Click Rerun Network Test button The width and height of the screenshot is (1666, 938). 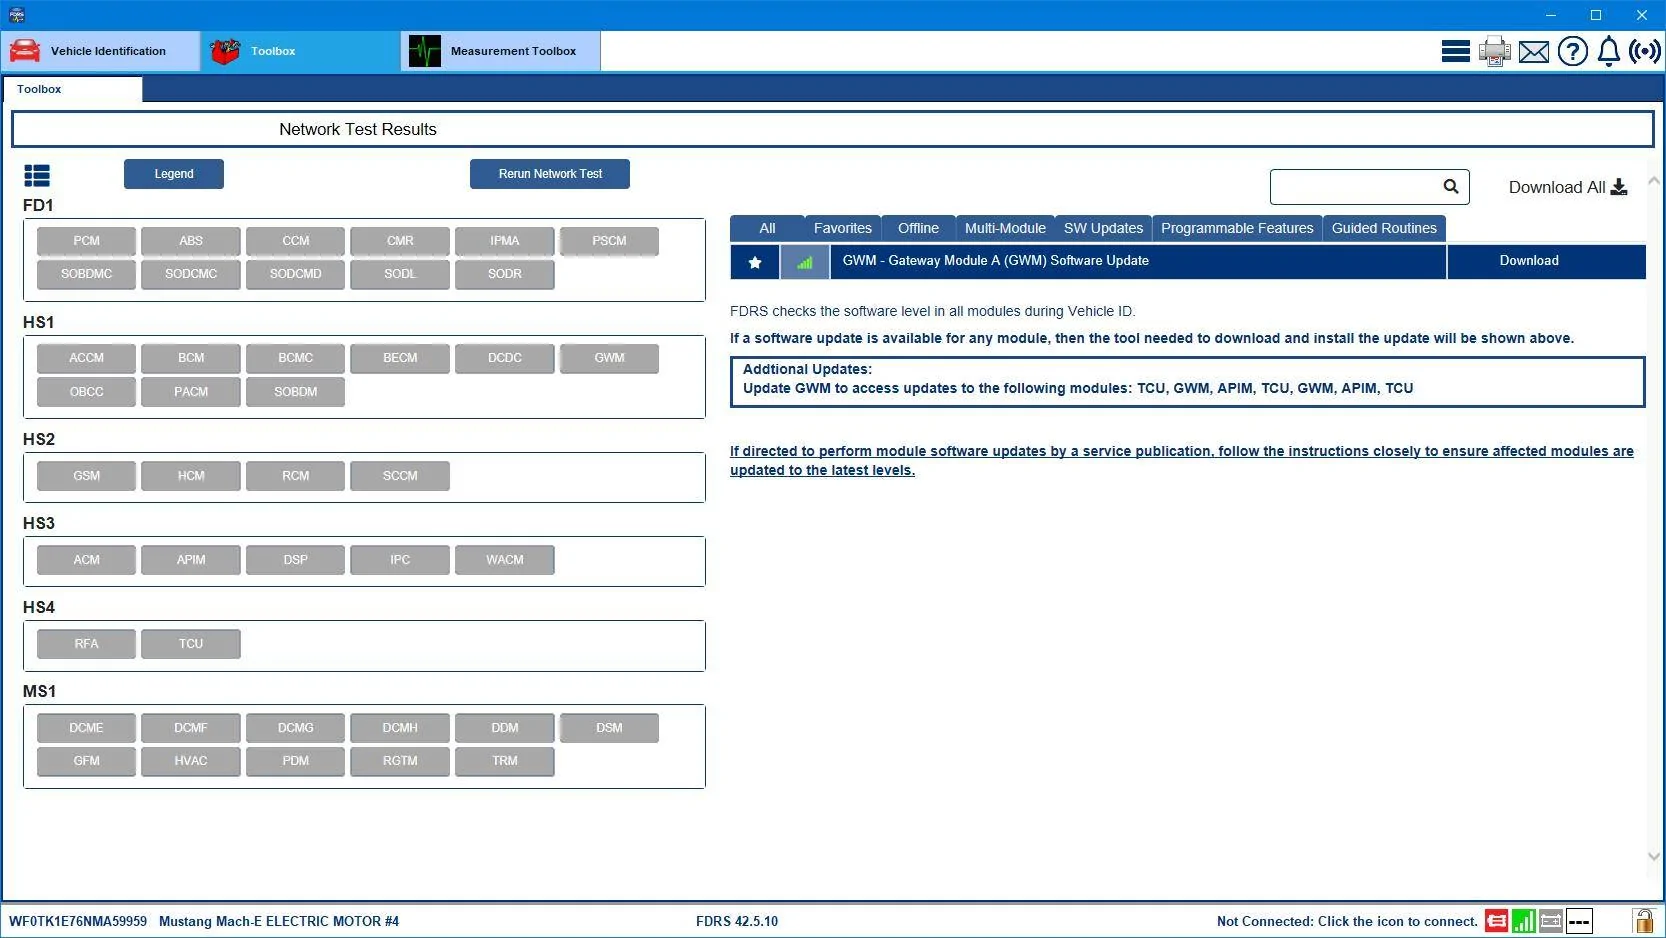(550, 174)
